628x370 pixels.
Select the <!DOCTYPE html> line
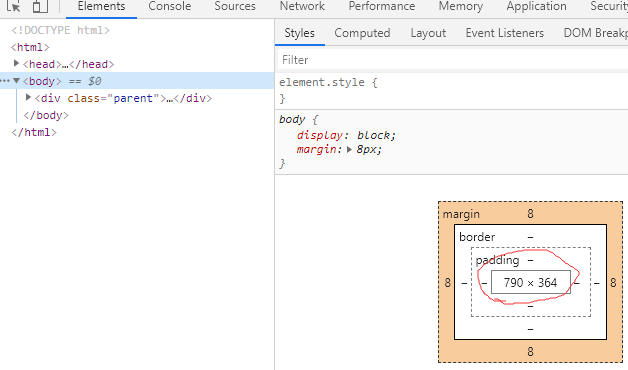pos(60,30)
